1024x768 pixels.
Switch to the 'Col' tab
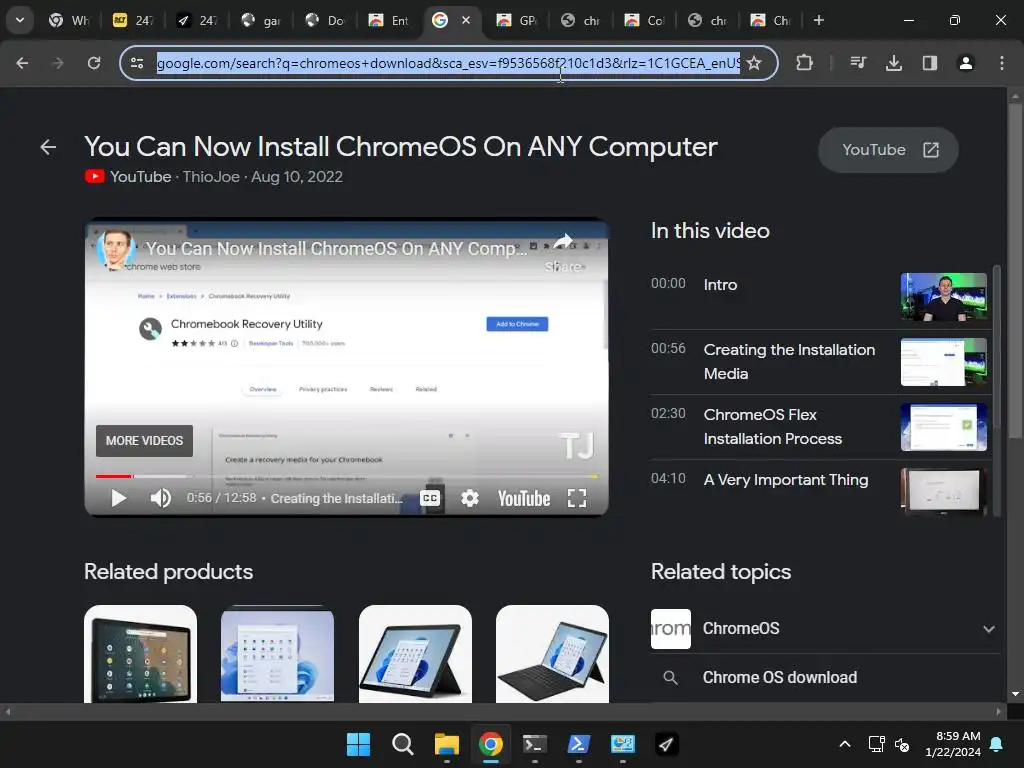[x=646, y=20]
